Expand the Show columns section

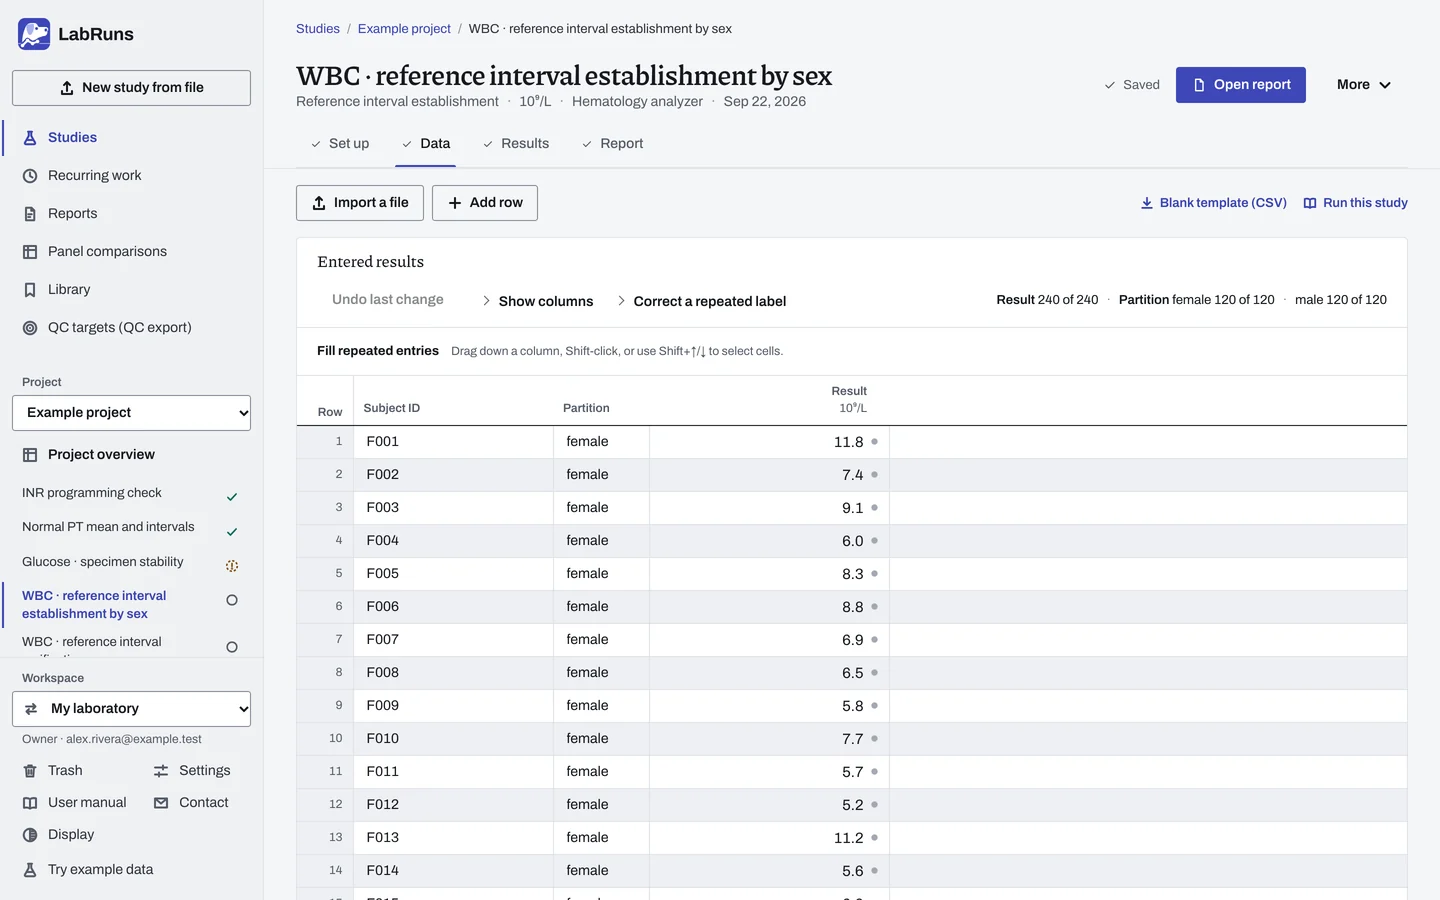537,301
